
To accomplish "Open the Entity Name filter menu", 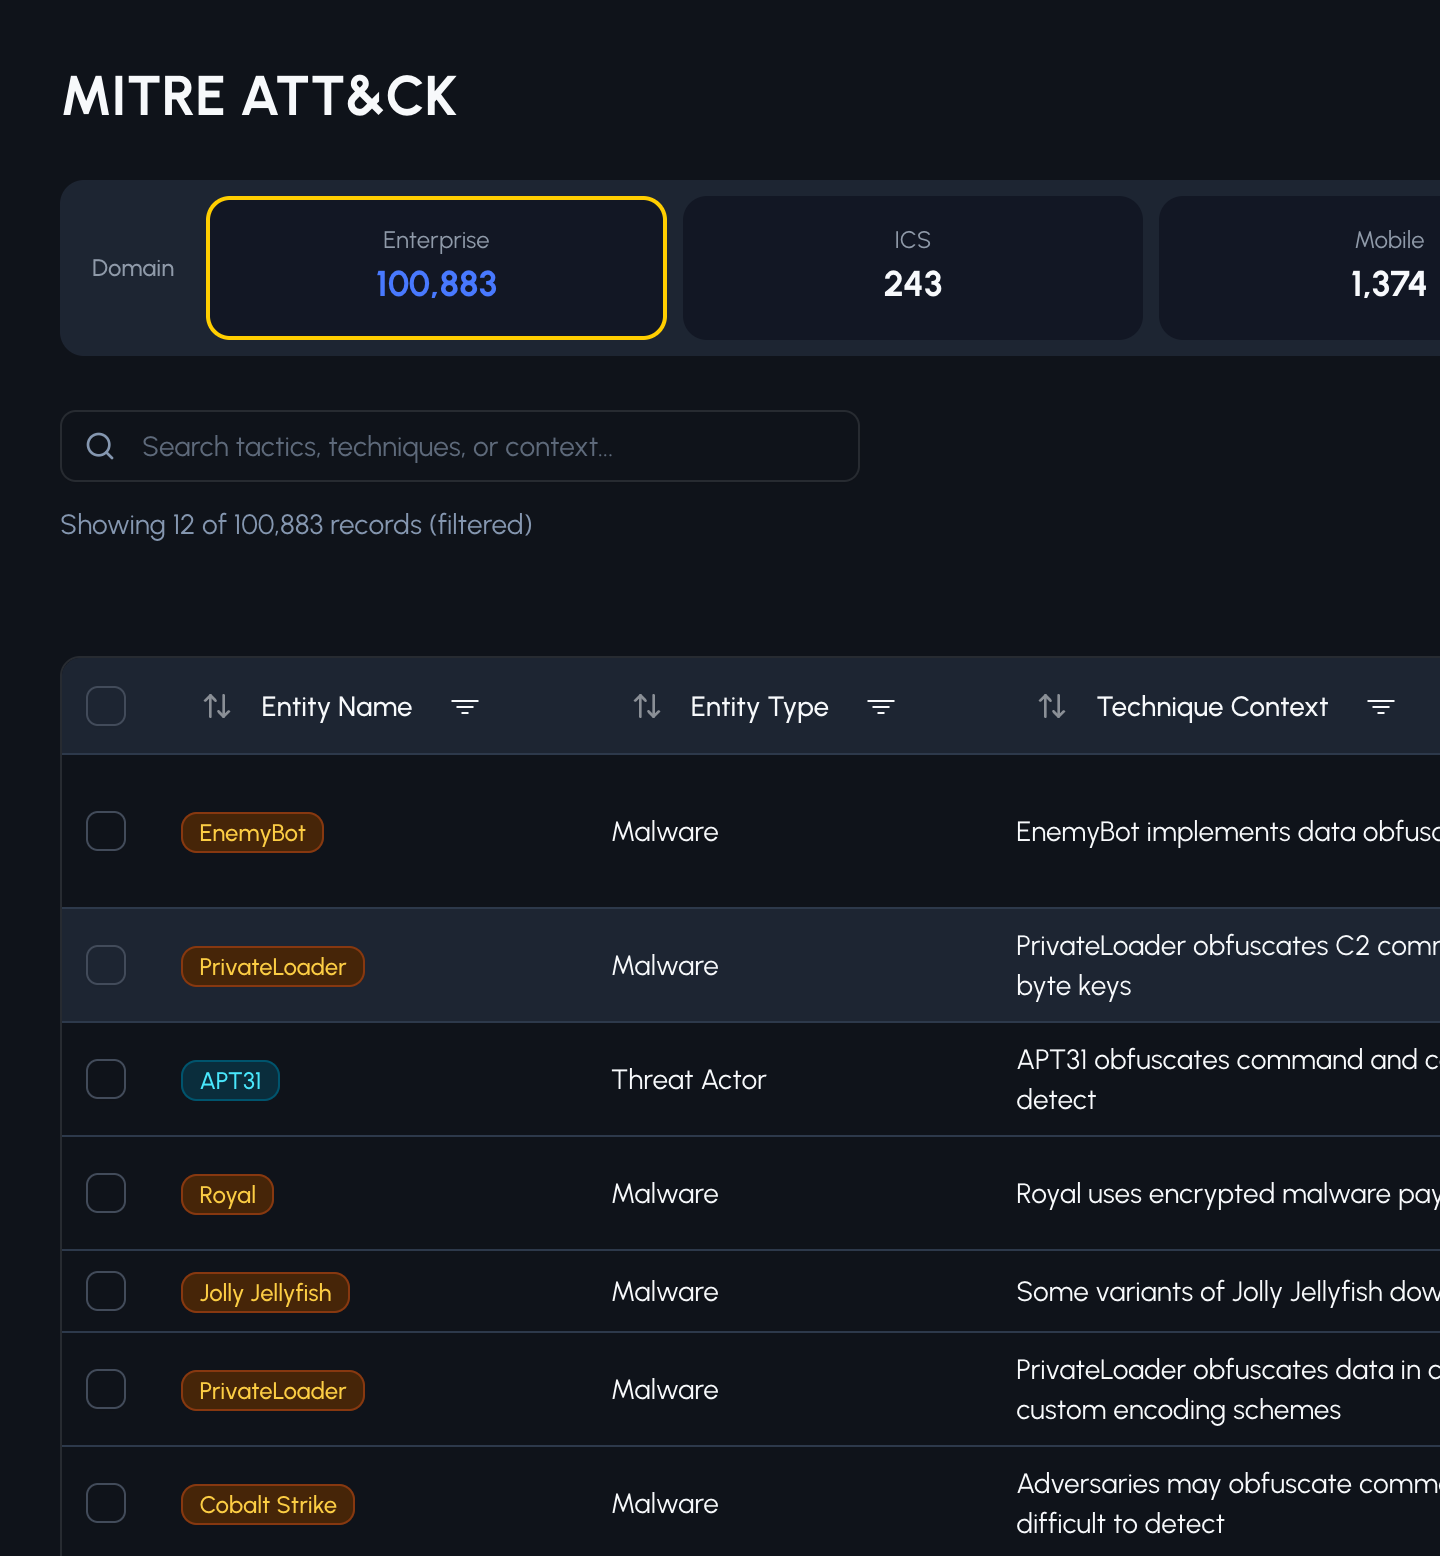I will 465,706.
